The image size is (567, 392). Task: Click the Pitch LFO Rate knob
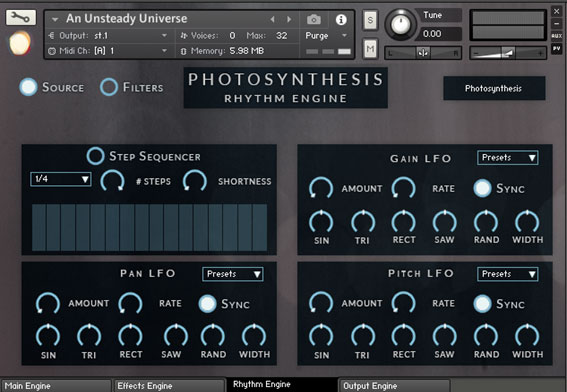coord(404,302)
